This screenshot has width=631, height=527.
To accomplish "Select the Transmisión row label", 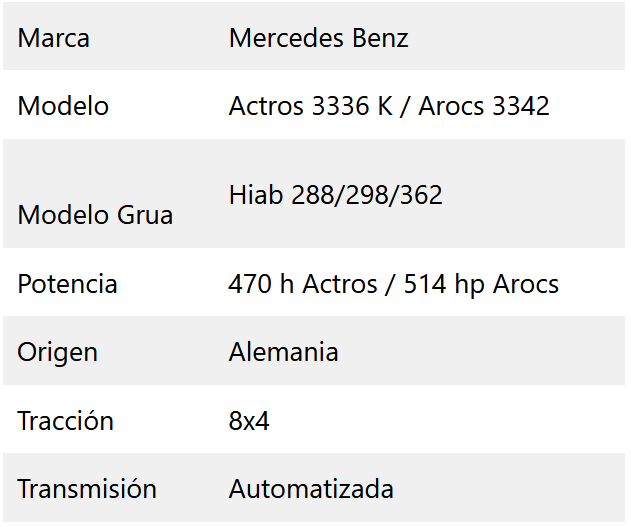I will pyautogui.click(x=87, y=489).
